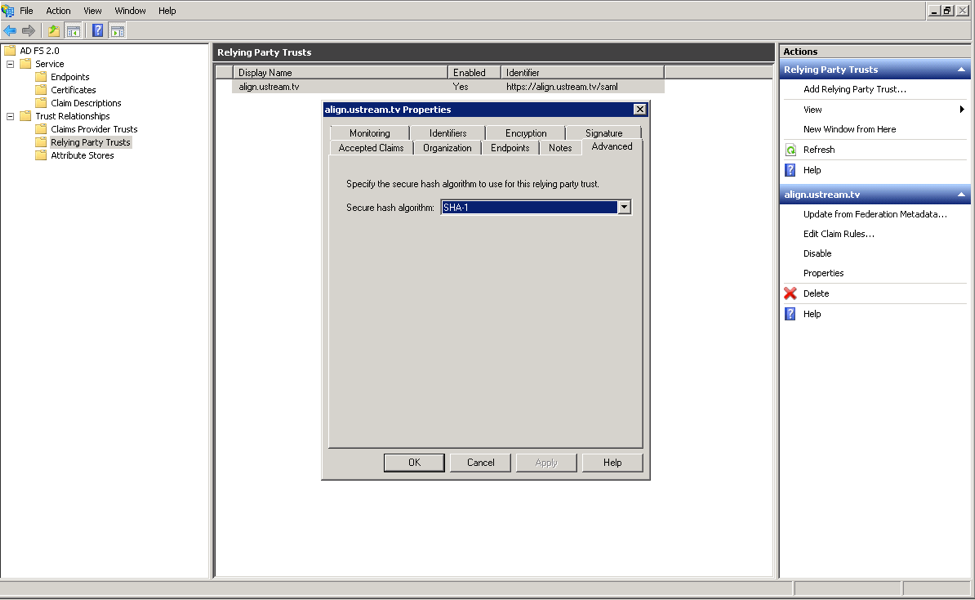Viewport: 975px width, 600px height.
Task: Click the Certificates folder icon
Action: point(41,90)
